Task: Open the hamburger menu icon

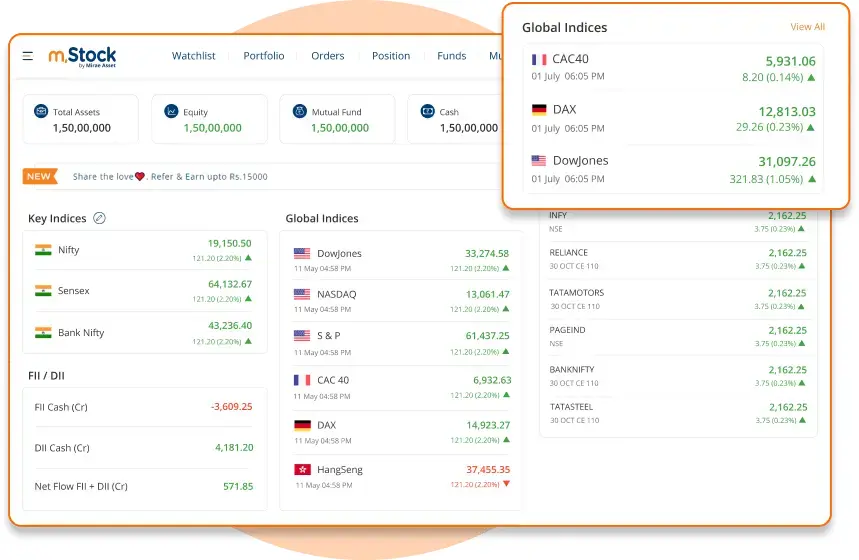Action: point(28,56)
